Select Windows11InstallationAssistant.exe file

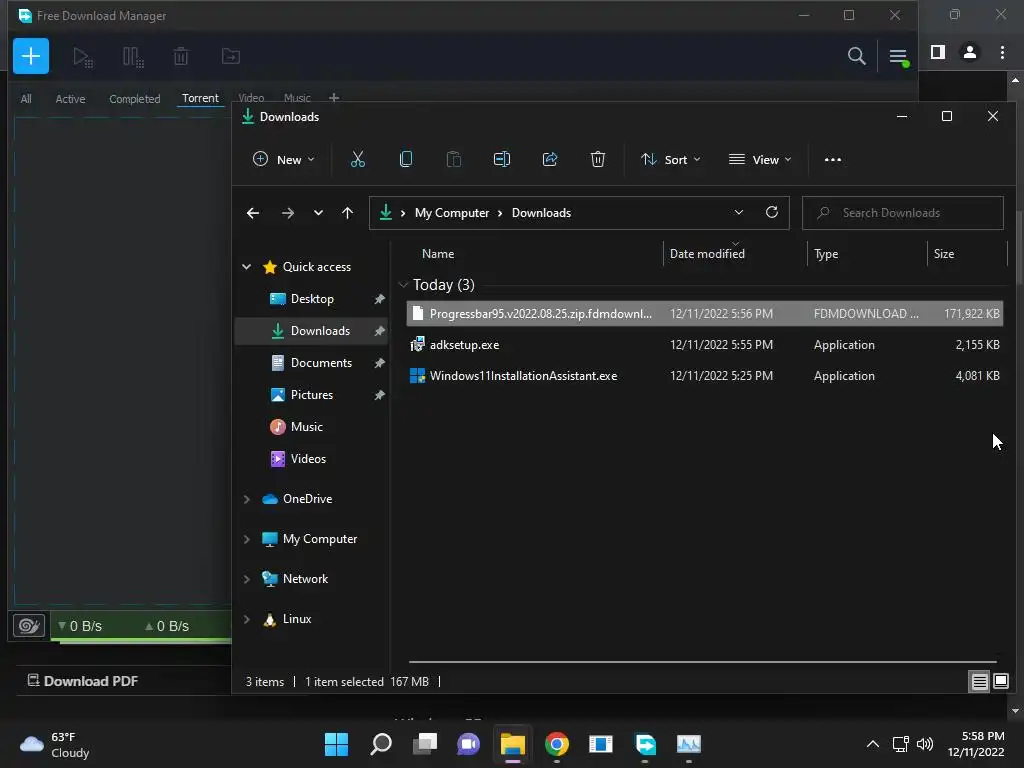705,376
